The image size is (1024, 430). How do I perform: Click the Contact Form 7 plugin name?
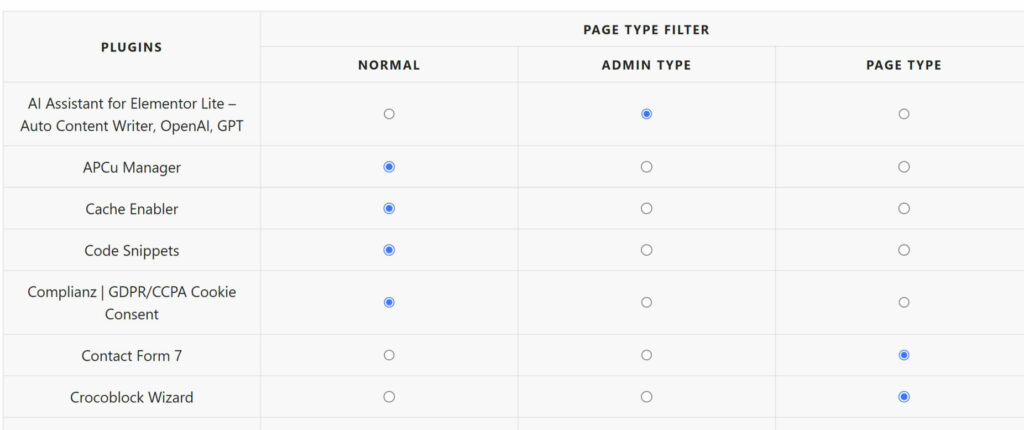pyautogui.click(x=132, y=356)
